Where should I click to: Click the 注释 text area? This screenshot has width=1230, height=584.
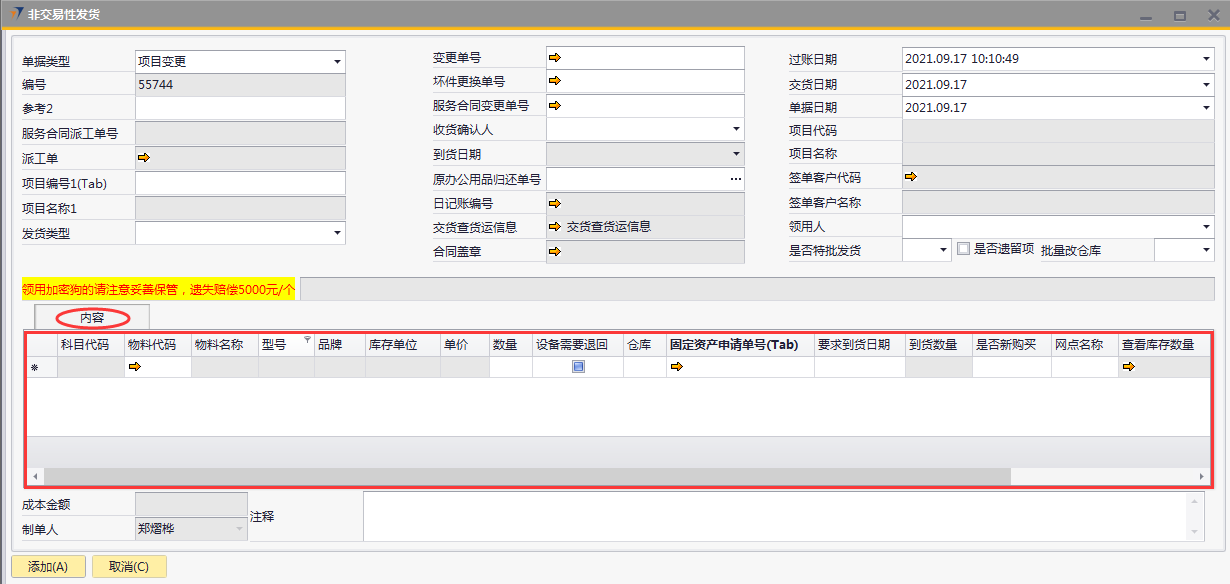click(775, 516)
